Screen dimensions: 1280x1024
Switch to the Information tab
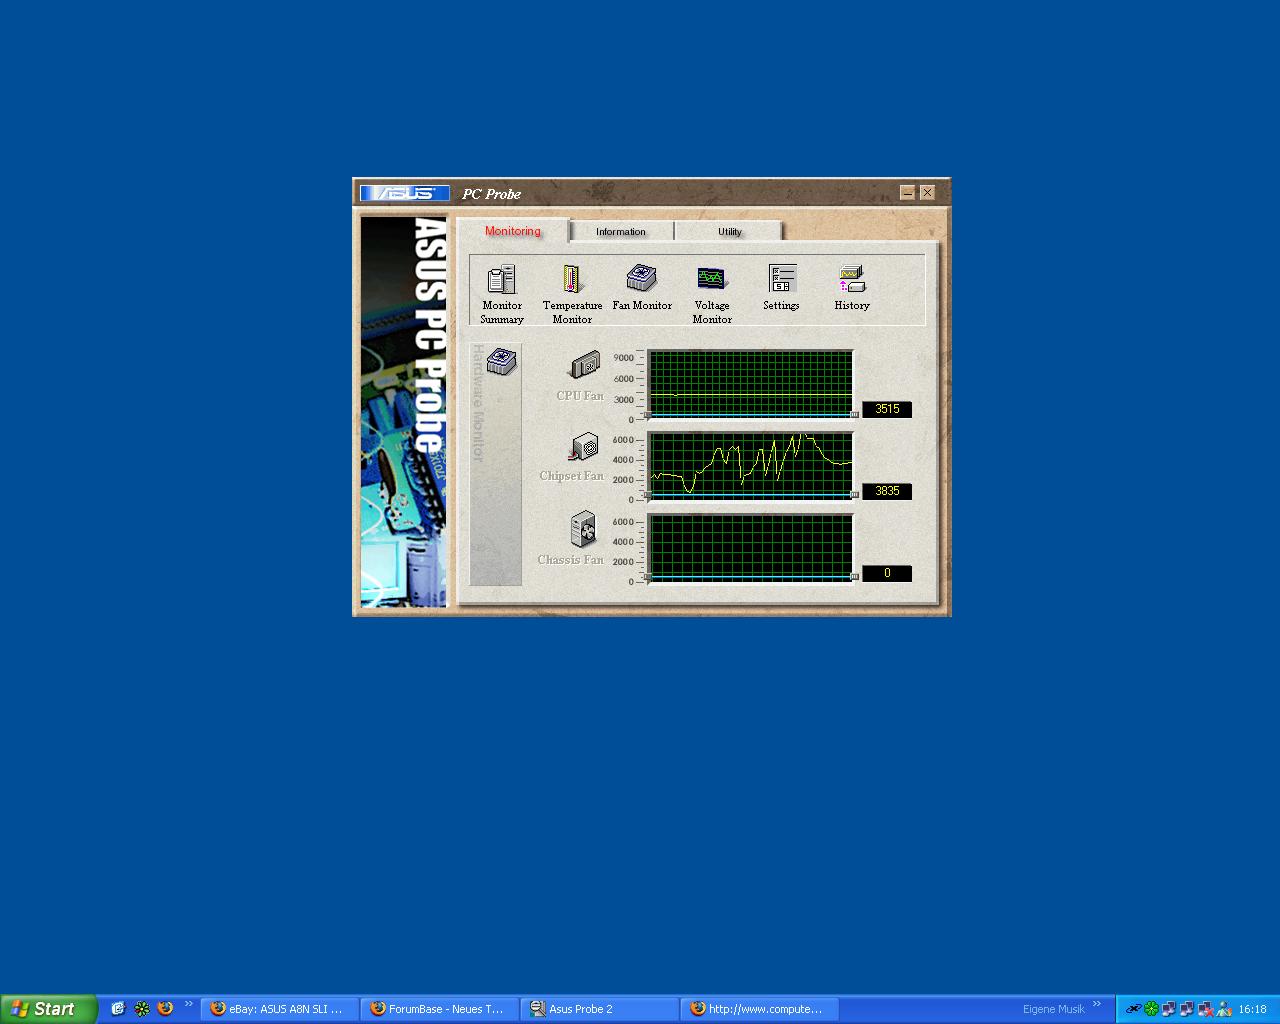tap(621, 232)
